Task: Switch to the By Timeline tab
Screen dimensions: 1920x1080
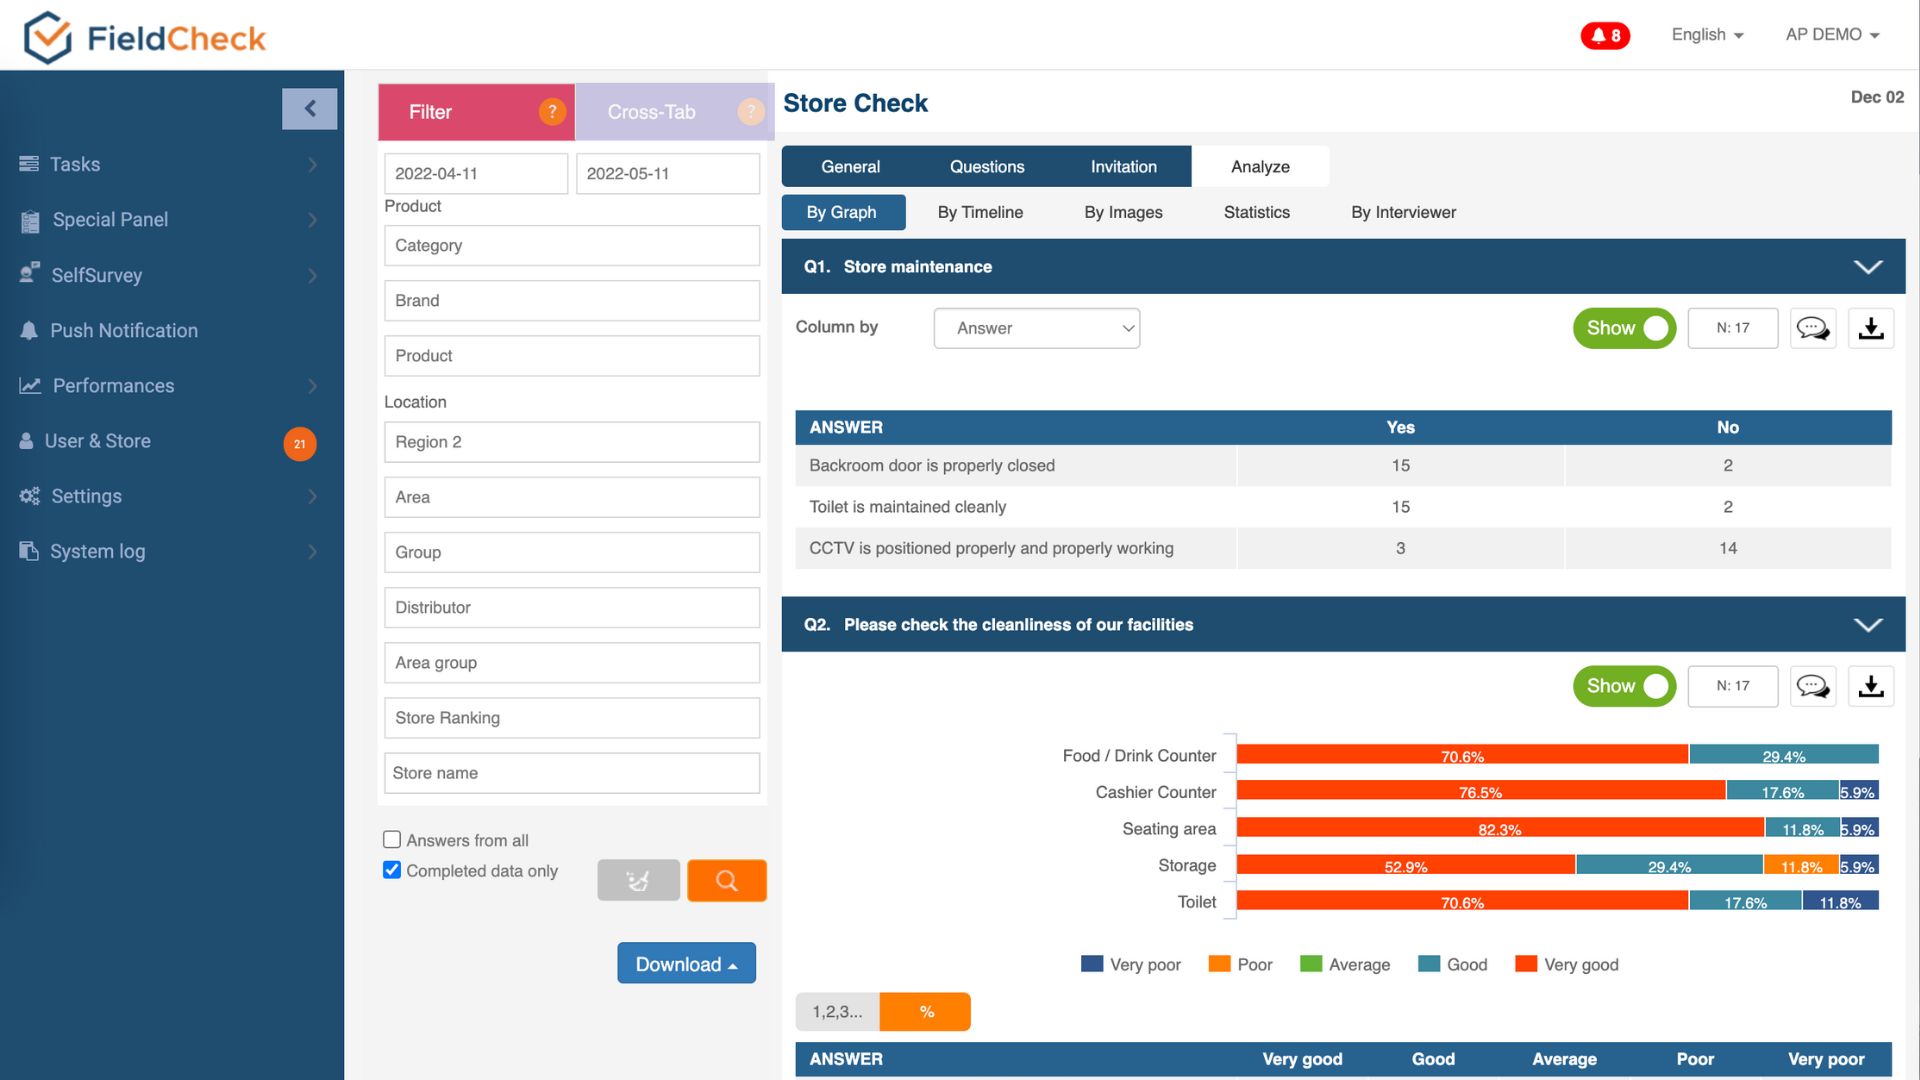Action: pyautogui.click(x=980, y=212)
